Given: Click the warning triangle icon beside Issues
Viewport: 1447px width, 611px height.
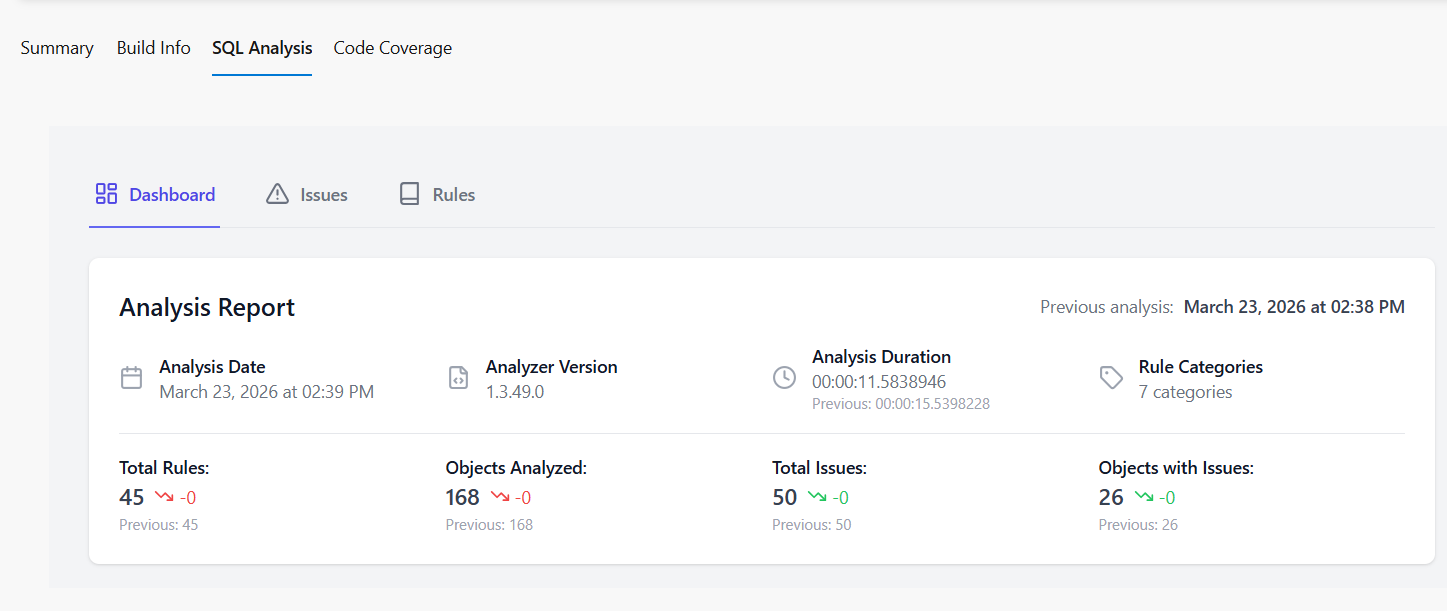Looking at the screenshot, I should (277, 194).
